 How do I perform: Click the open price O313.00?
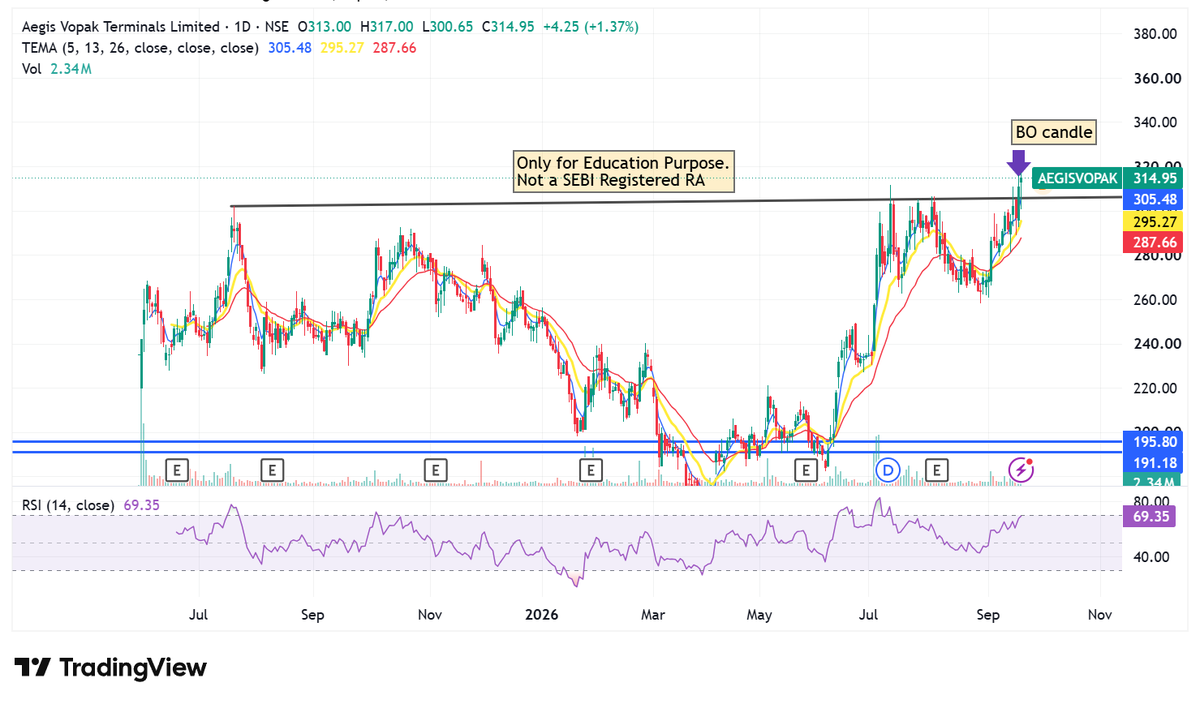pos(326,27)
